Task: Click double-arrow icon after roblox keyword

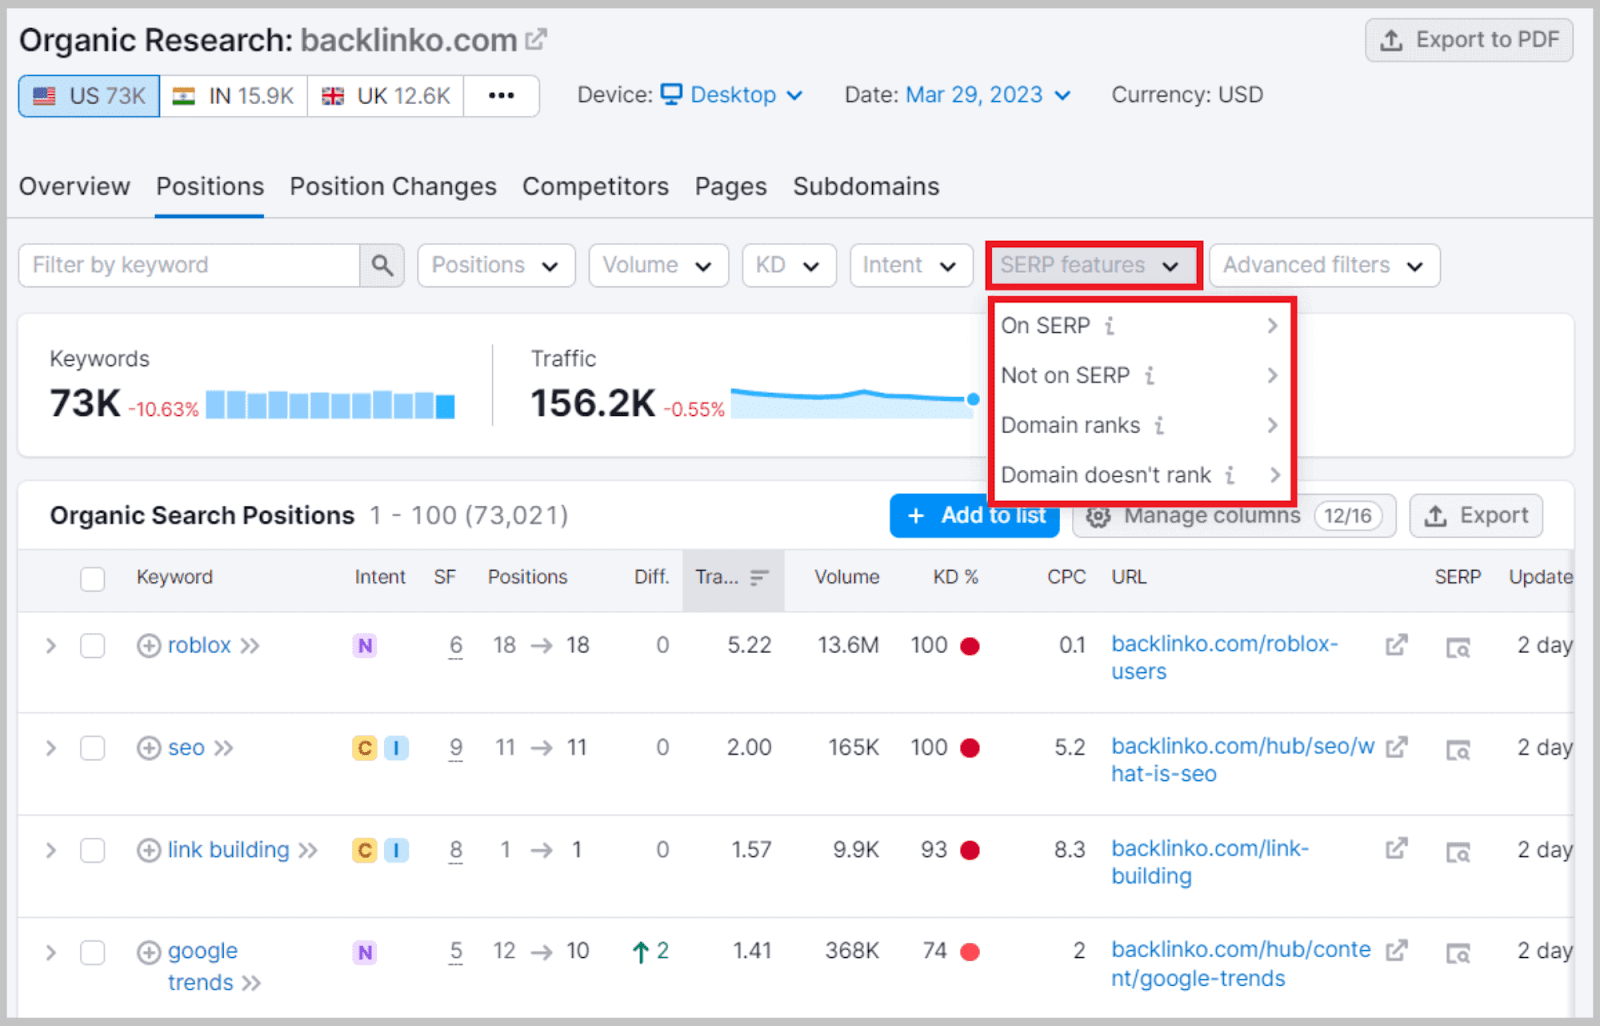Action: pos(250,646)
